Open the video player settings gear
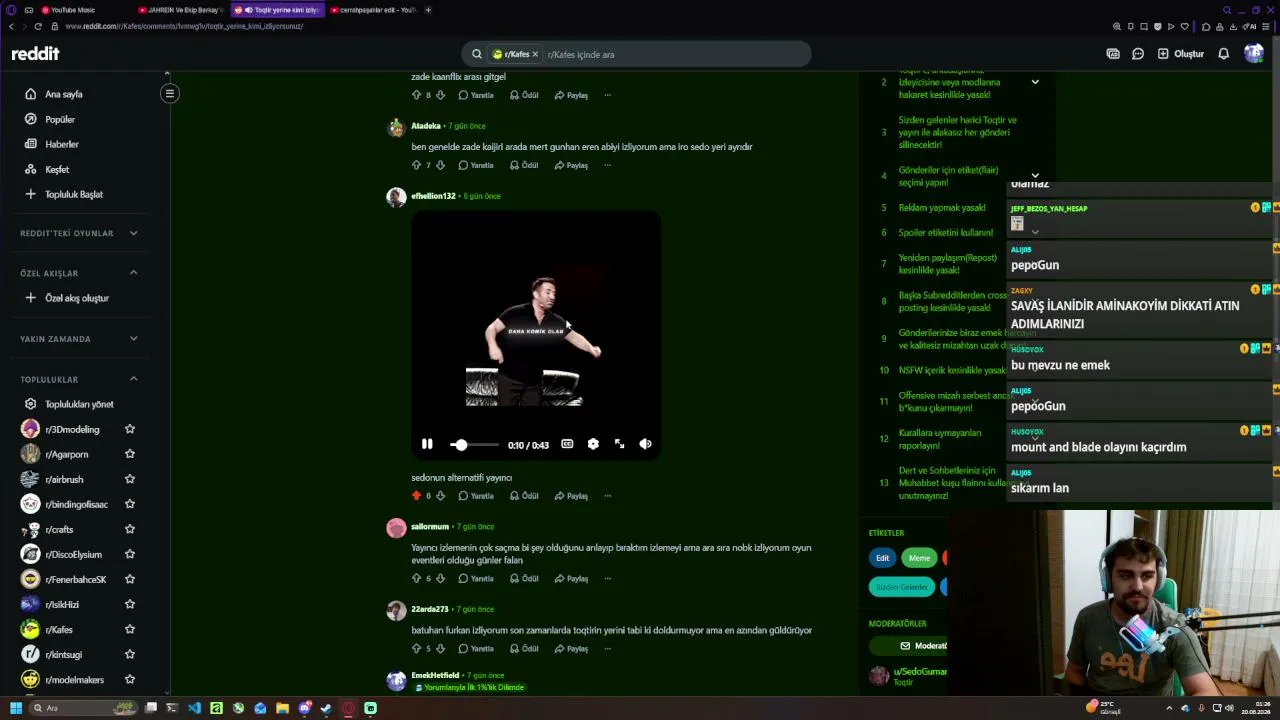1280x720 pixels. (593, 444)
